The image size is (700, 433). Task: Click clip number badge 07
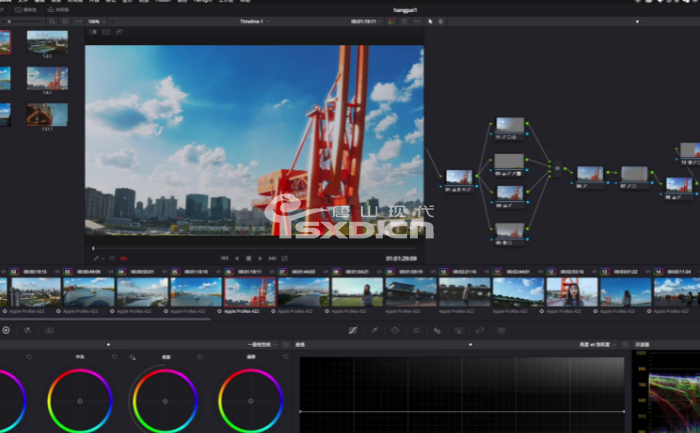[282, 271]
